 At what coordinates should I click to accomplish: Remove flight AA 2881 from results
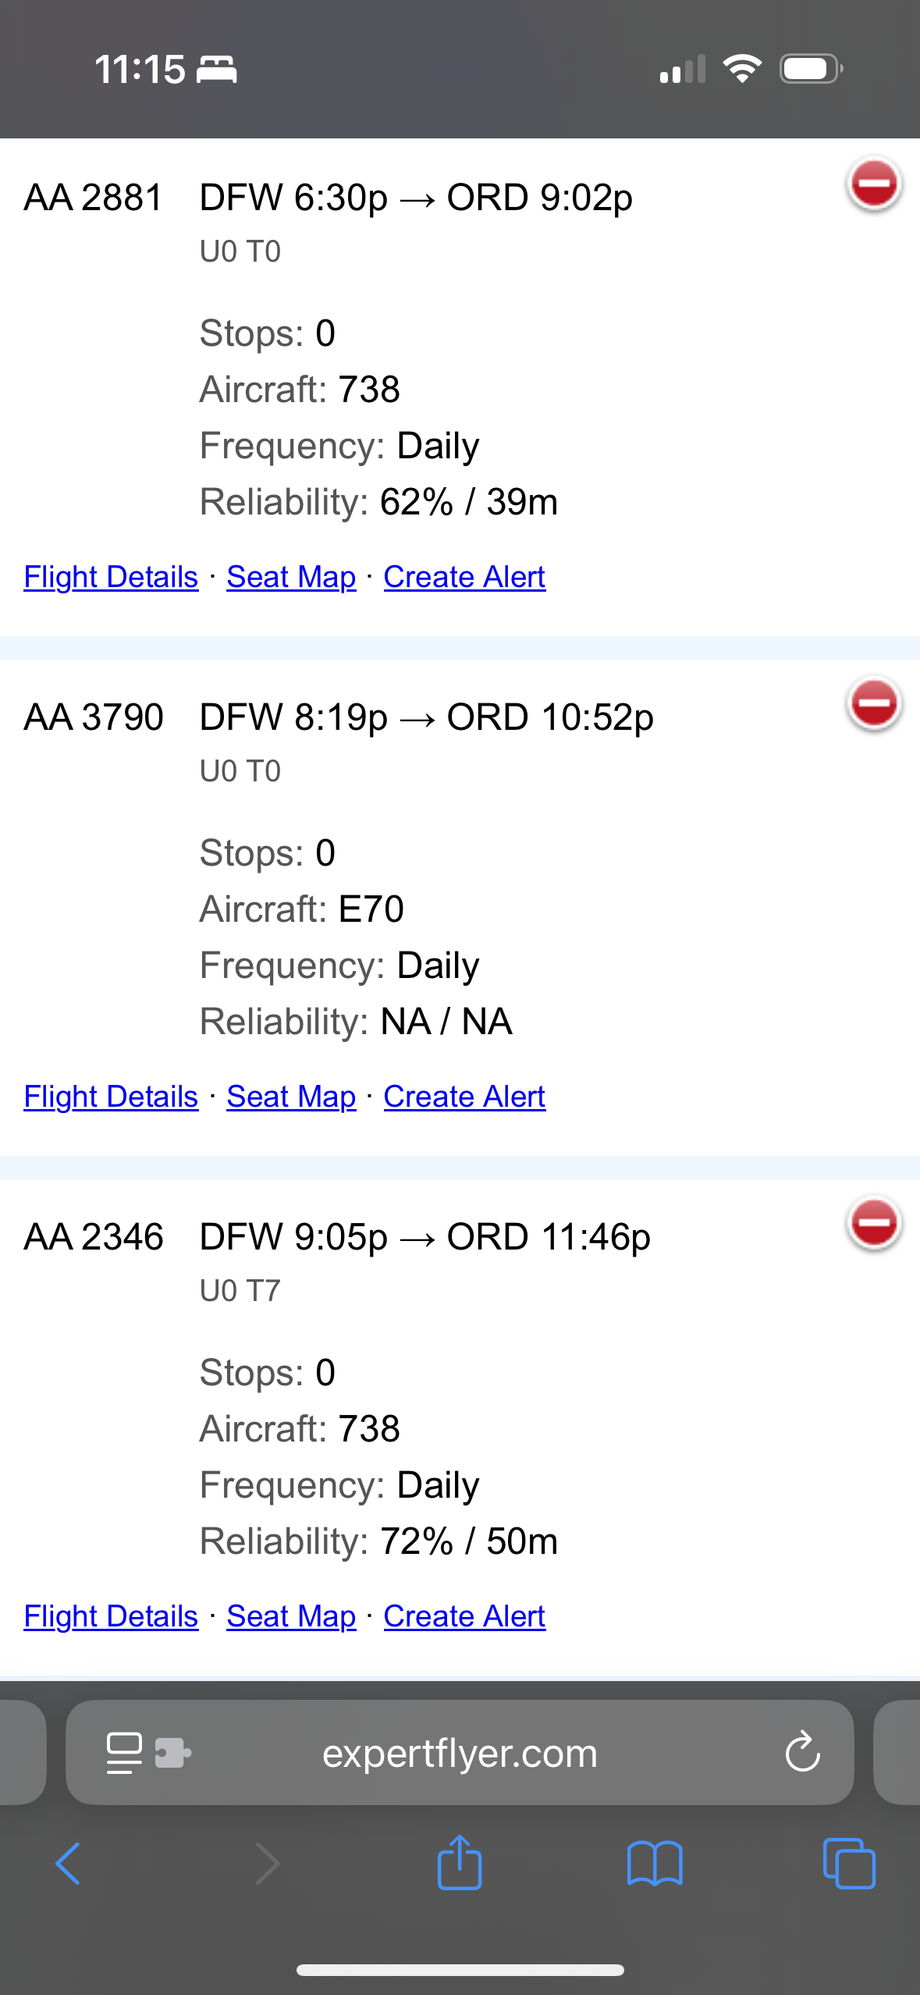pyautogui.click(x=872, y=184)
